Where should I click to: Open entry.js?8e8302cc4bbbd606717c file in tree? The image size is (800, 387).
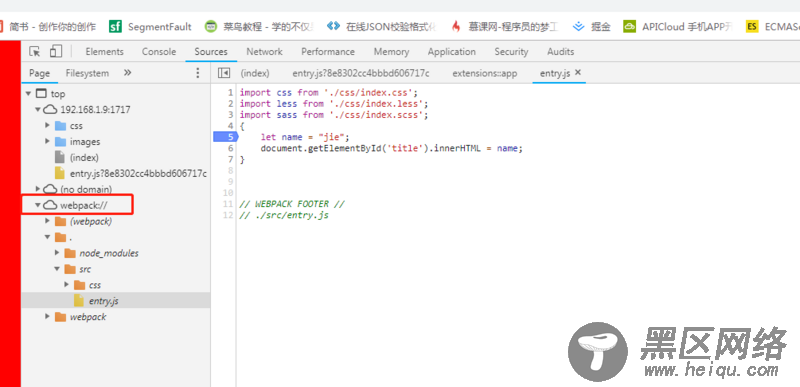click(138, 173)
